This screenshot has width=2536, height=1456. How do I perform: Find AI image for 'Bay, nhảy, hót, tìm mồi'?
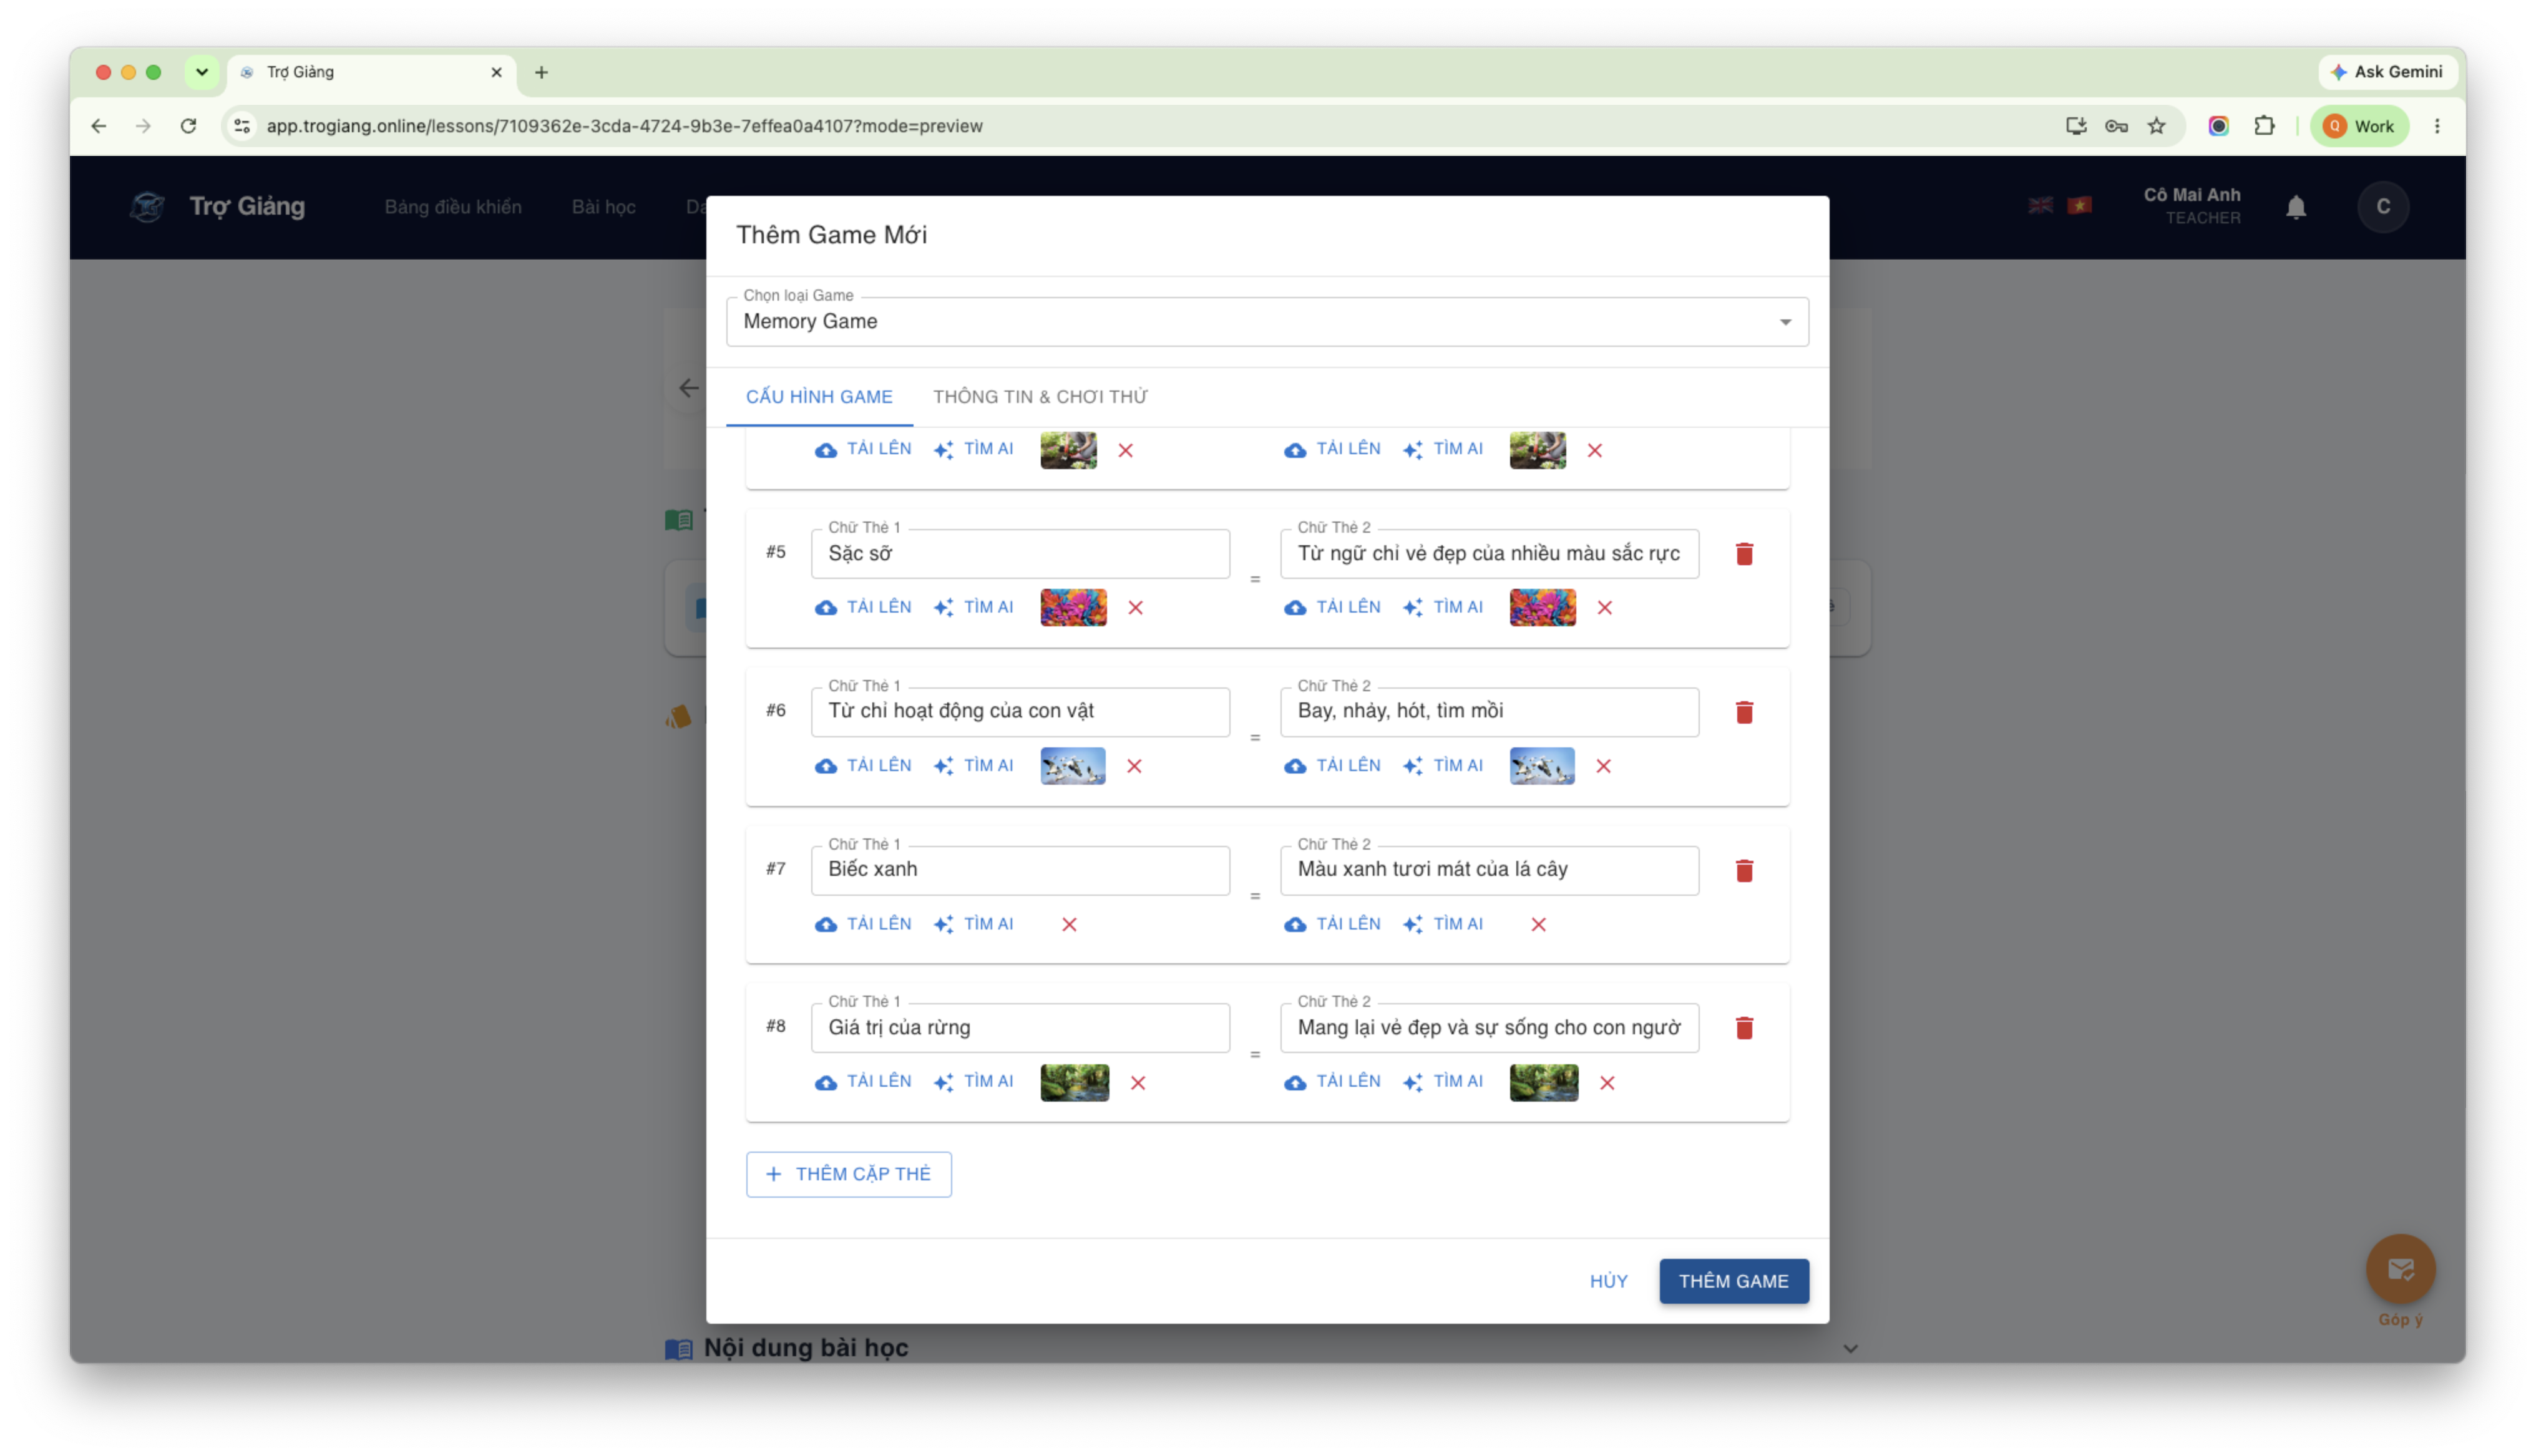click(1442, 765)
